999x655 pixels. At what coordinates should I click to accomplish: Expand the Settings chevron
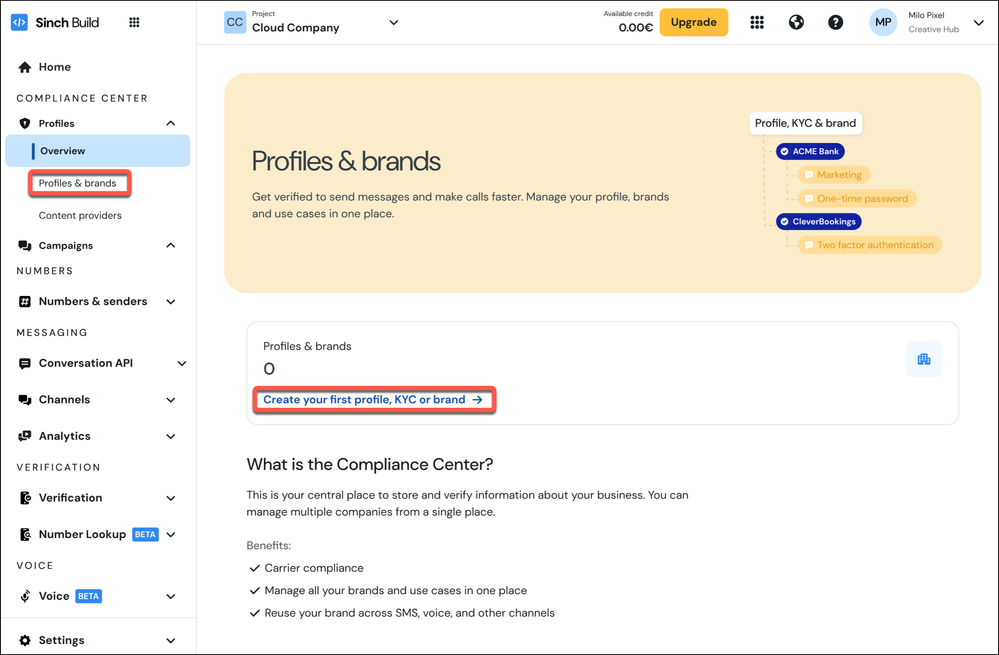tap(171, 640)
